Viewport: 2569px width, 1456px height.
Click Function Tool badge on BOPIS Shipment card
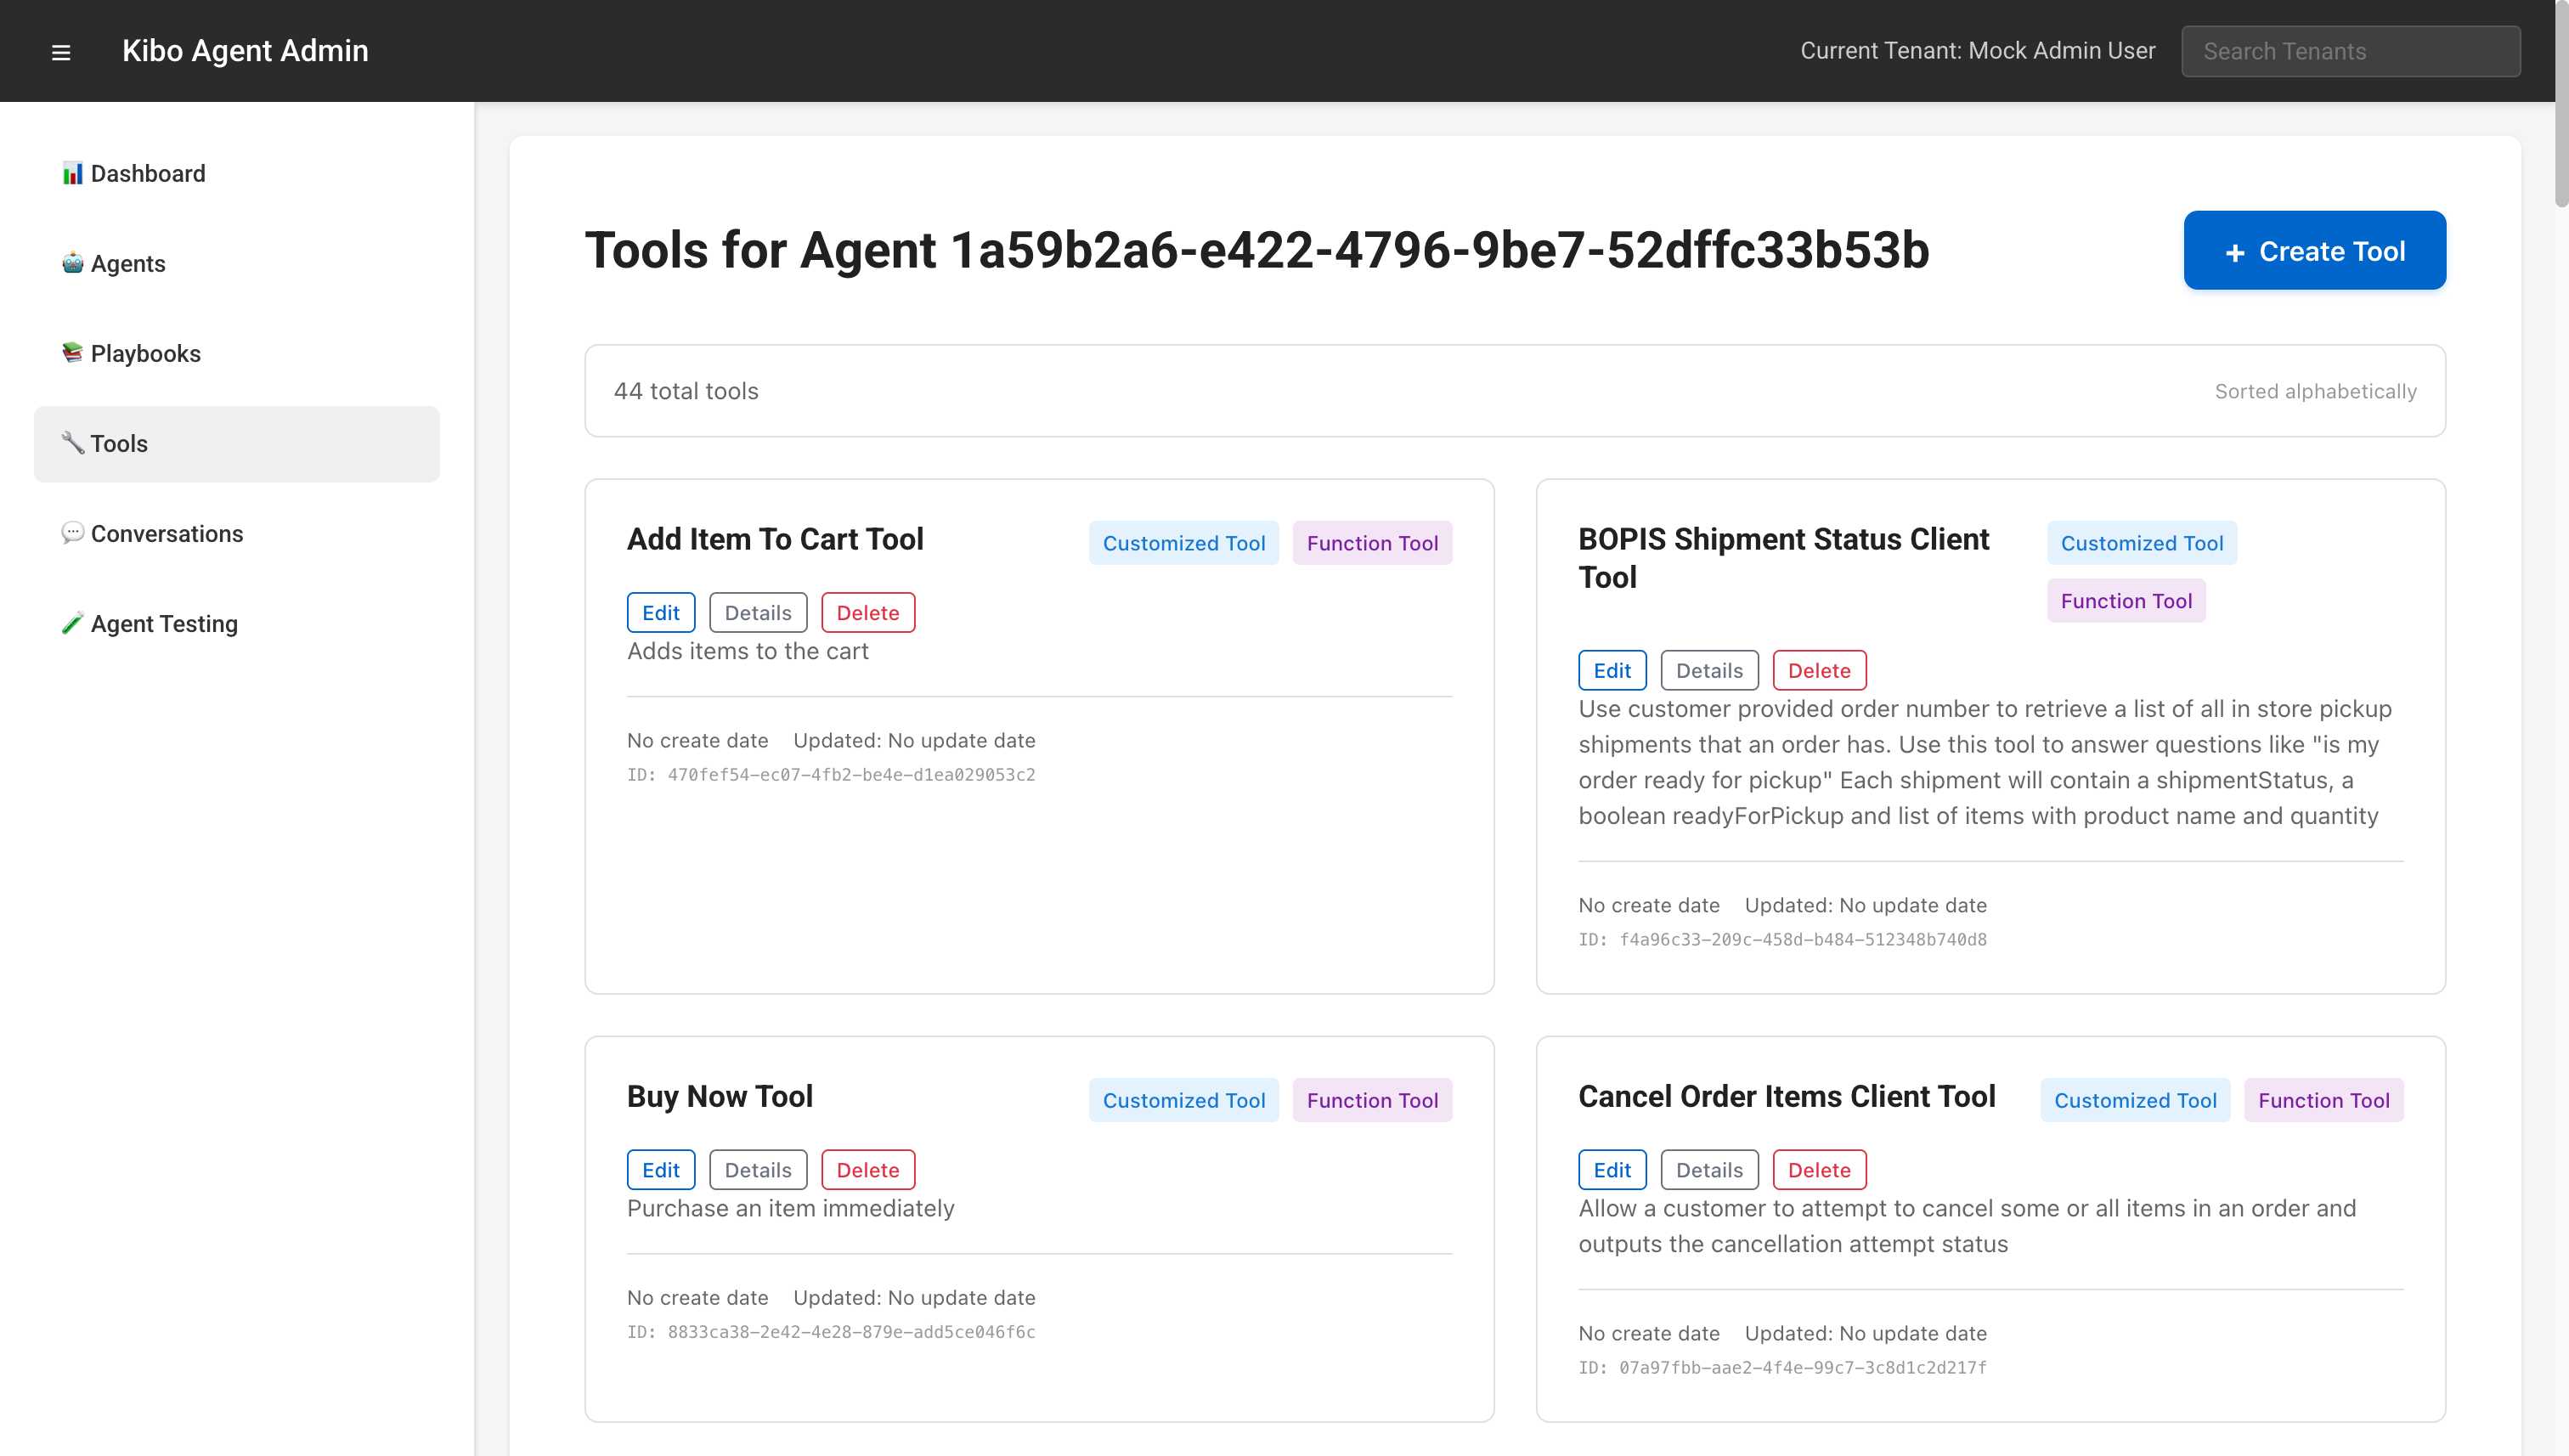pos(2126,601)
